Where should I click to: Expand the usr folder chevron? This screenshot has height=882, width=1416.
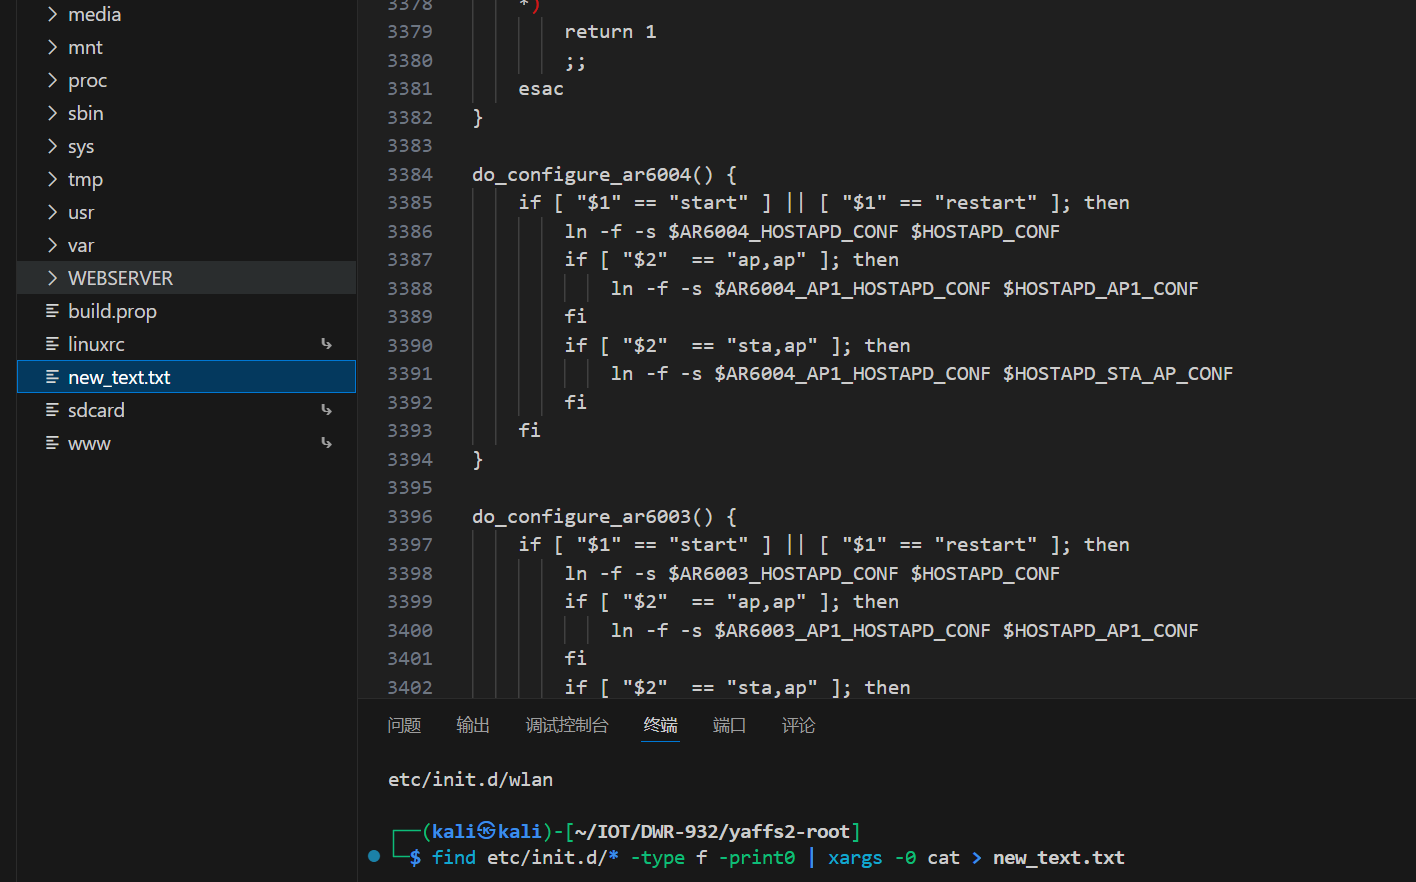coord(52,212)
